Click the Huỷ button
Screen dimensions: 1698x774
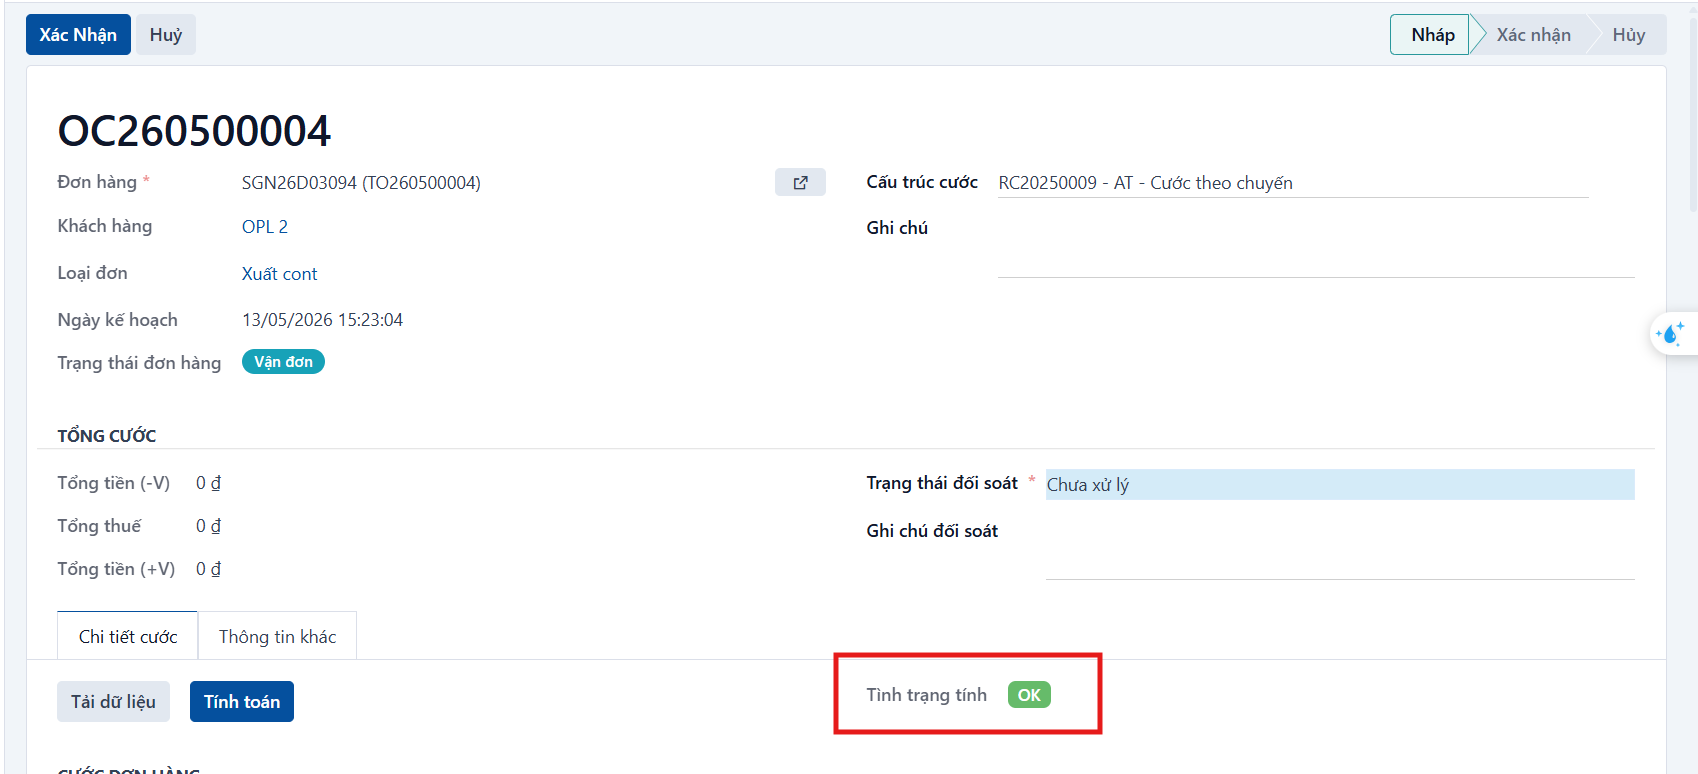[166, 35]
